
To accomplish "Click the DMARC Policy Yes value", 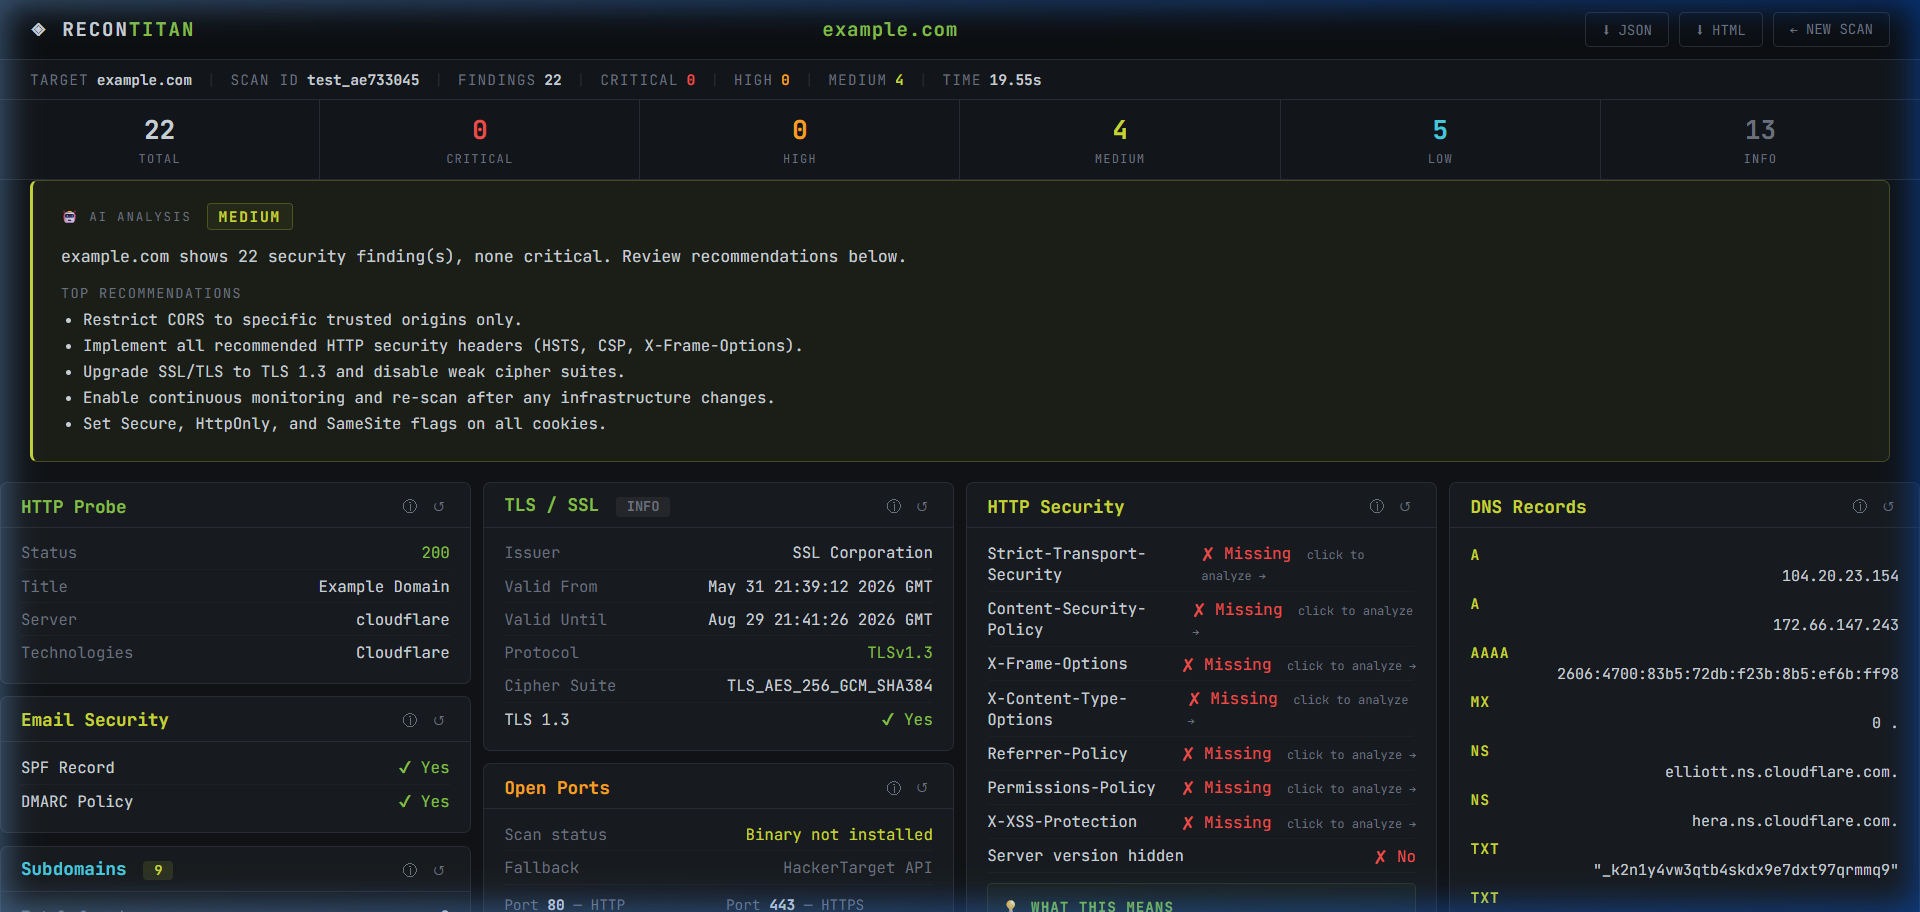I will 424,802.
